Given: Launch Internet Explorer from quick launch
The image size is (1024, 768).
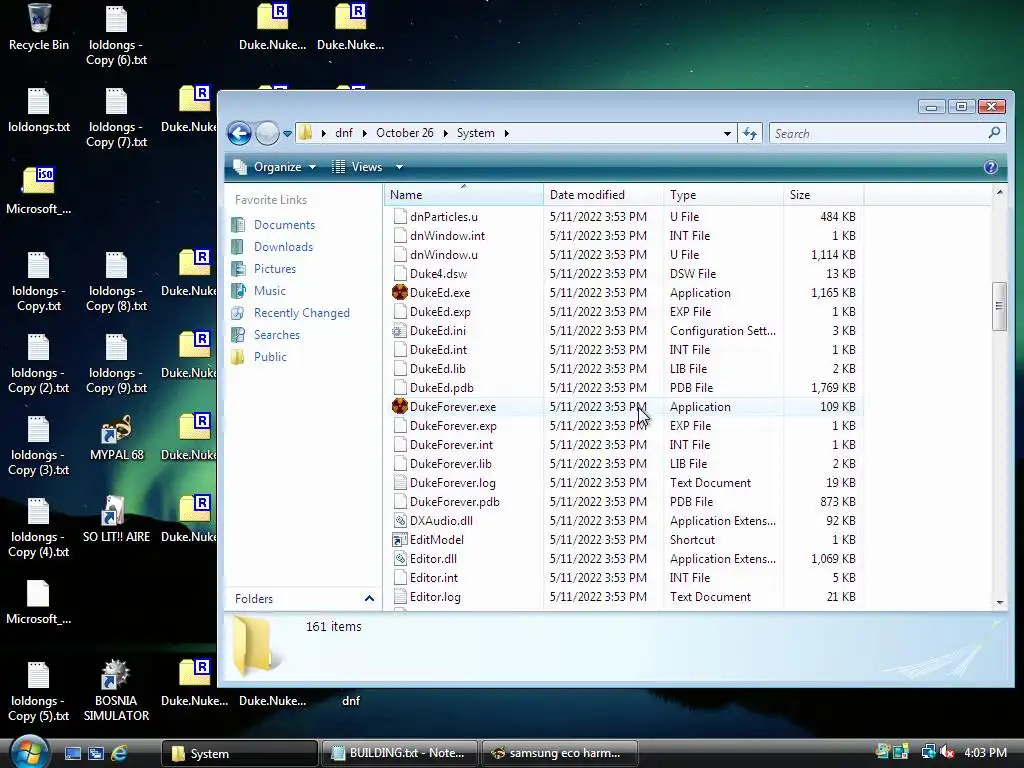Looking at the screenshot, I should pyautogui.click(x=119, y=754).
